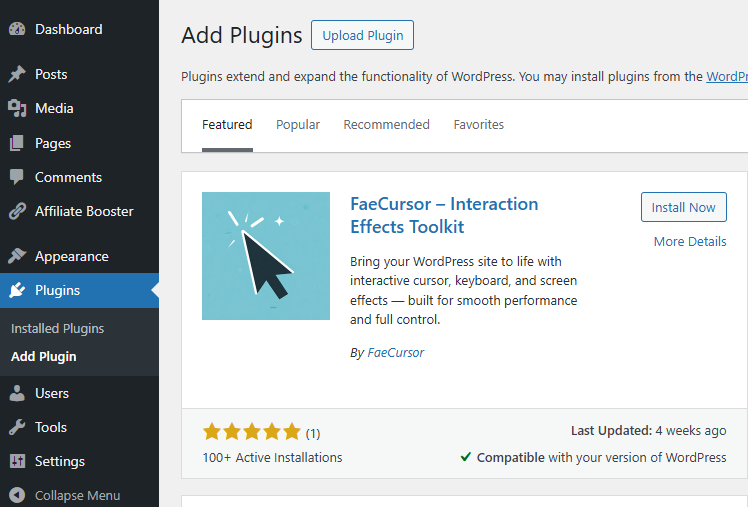Open More Details for FaeCursor
This screenshot has width=748, height=507.
pos(689,241)
